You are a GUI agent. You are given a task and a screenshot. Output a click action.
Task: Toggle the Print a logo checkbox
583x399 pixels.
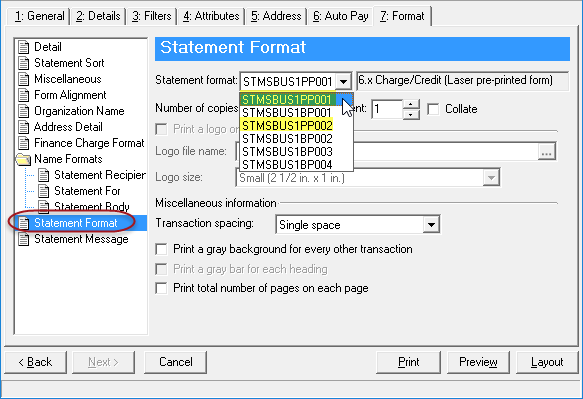(x=161, y=129)
